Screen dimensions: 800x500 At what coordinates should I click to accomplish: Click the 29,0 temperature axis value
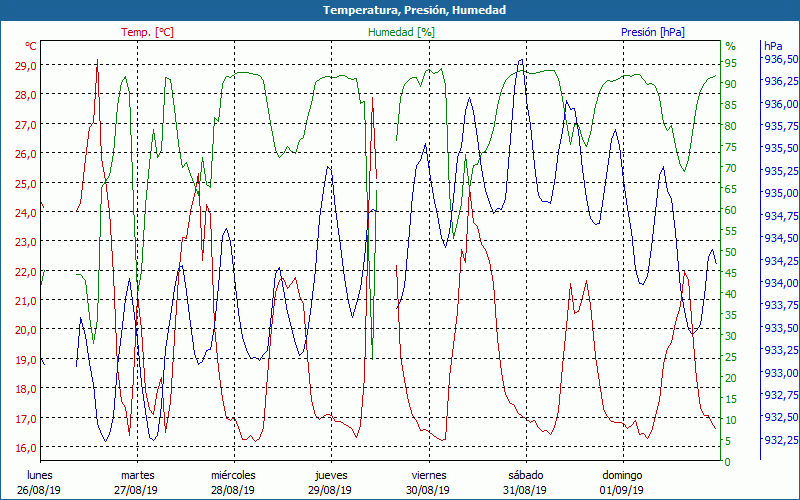[26, 65]
